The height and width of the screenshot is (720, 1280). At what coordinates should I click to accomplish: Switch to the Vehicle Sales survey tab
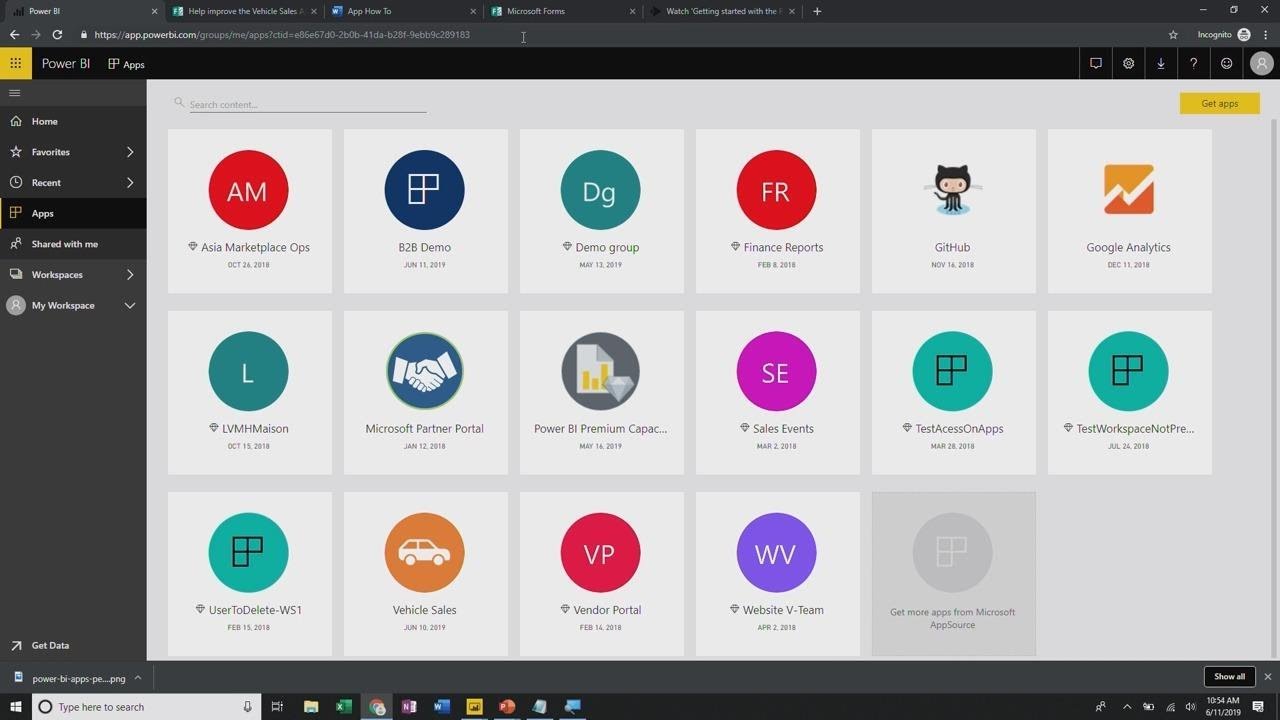tap(243, 11)
